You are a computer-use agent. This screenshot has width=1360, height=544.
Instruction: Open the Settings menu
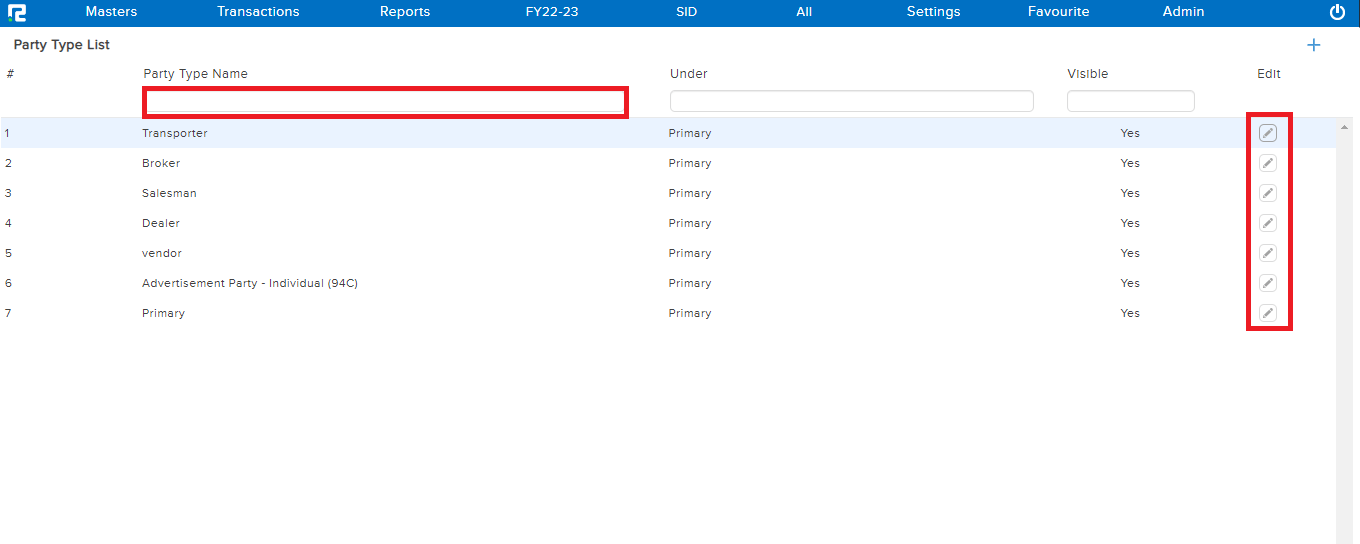(933, 12)
